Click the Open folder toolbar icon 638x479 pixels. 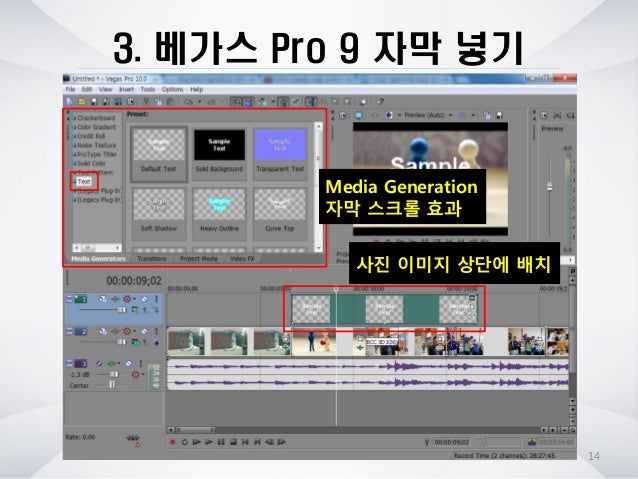[81, 101]
